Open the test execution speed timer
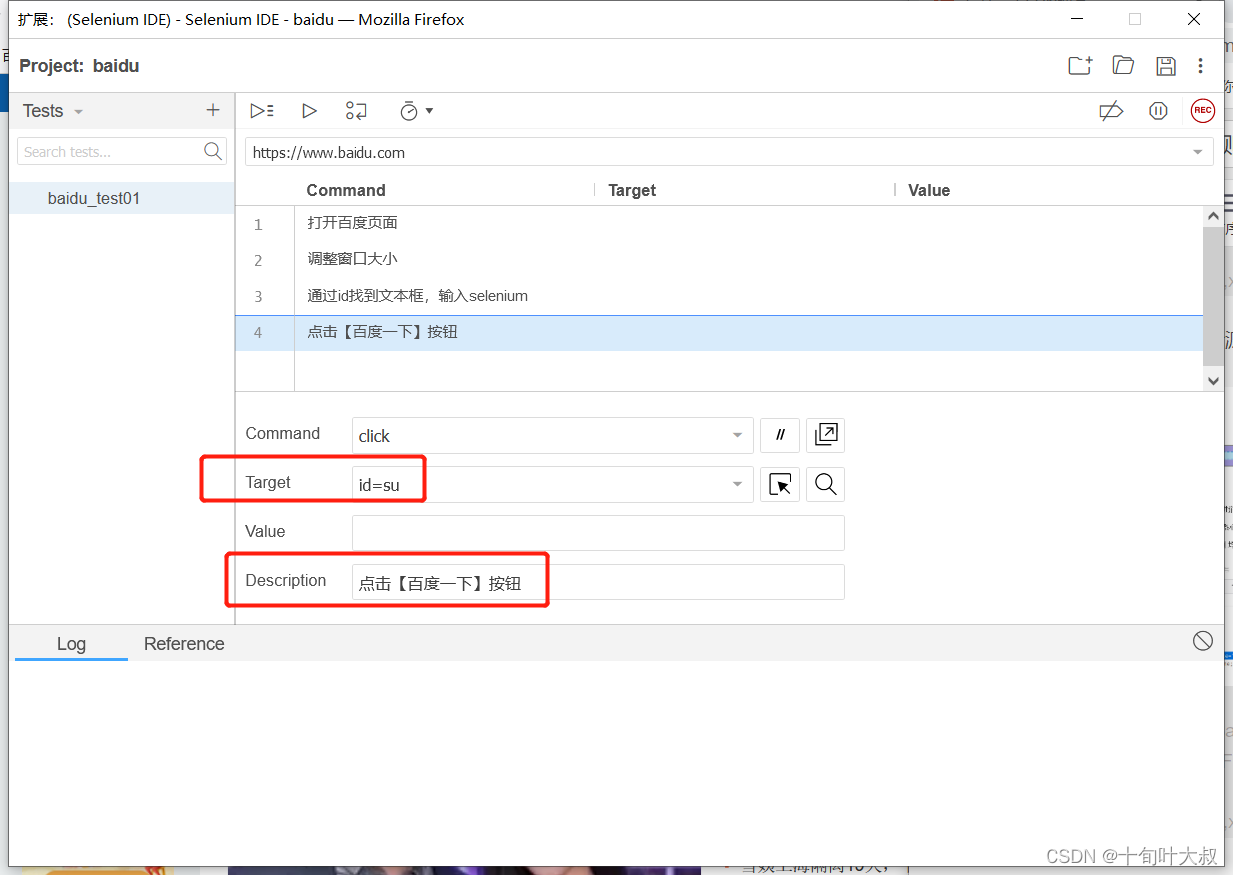The width and height of the screenshot is (1233, 875). [416, 111]
